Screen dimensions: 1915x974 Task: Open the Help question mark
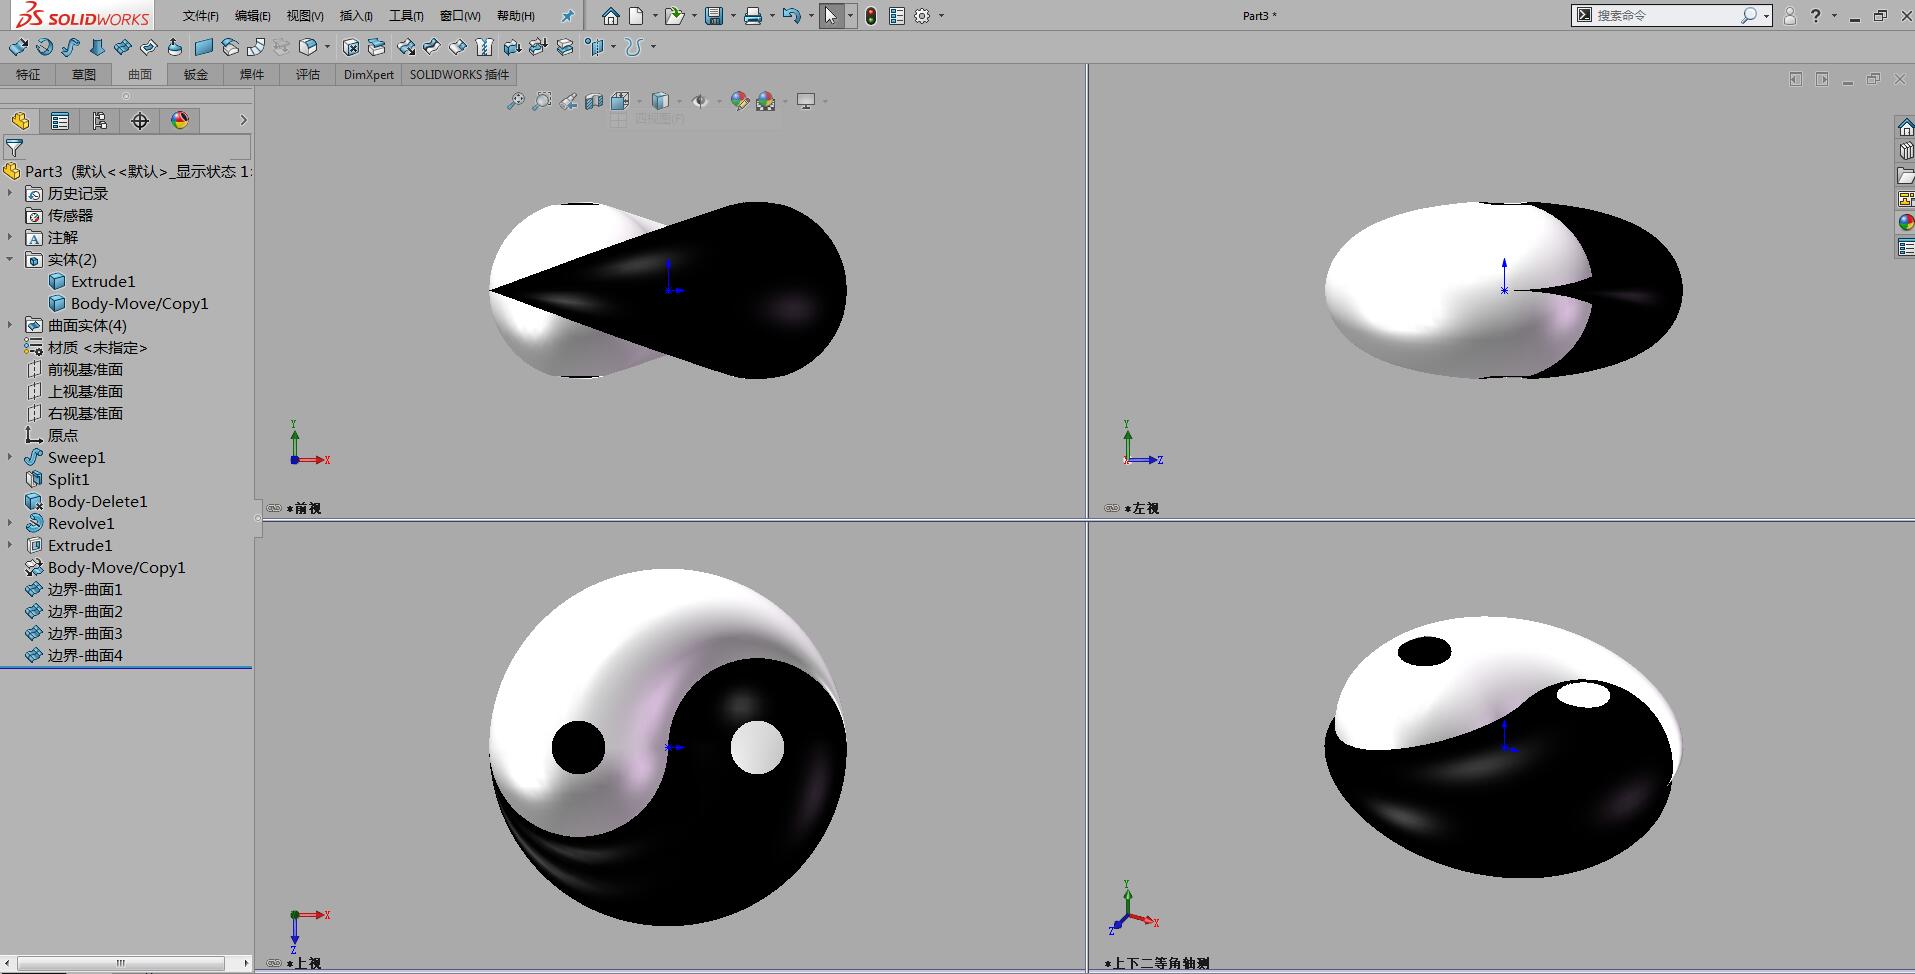click(1816, 16)
